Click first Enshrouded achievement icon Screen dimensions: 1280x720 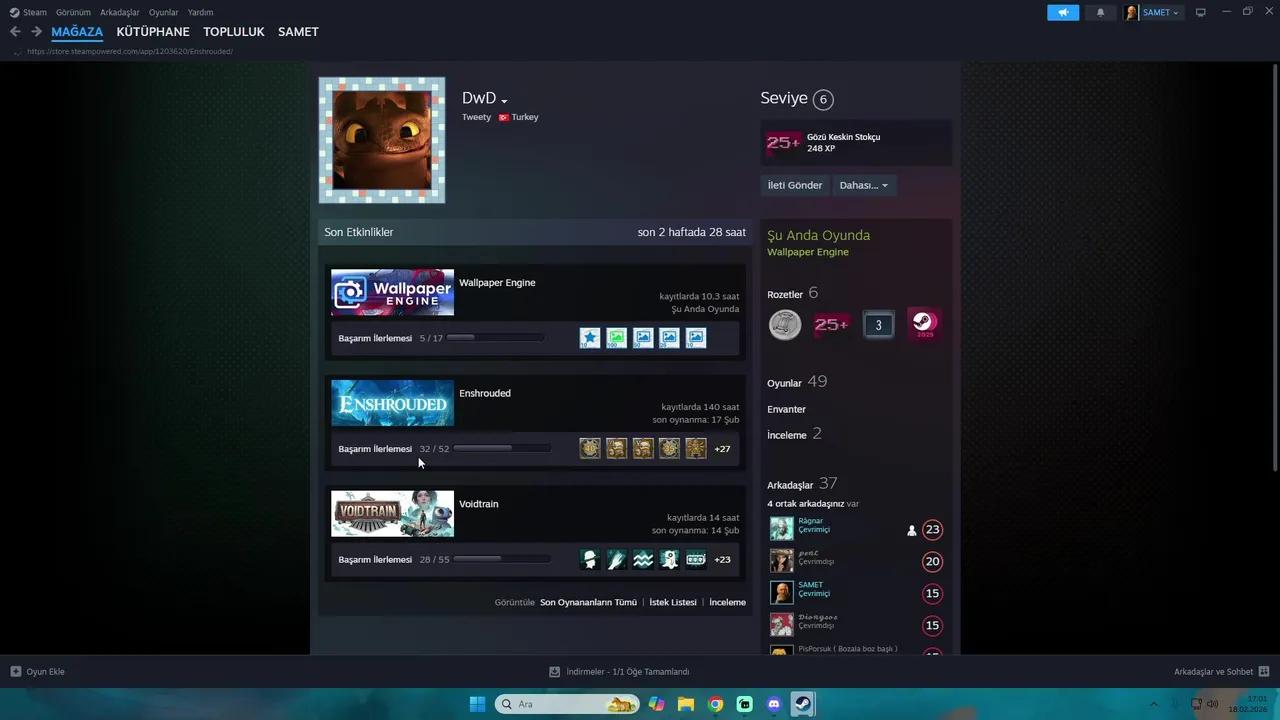590,449
